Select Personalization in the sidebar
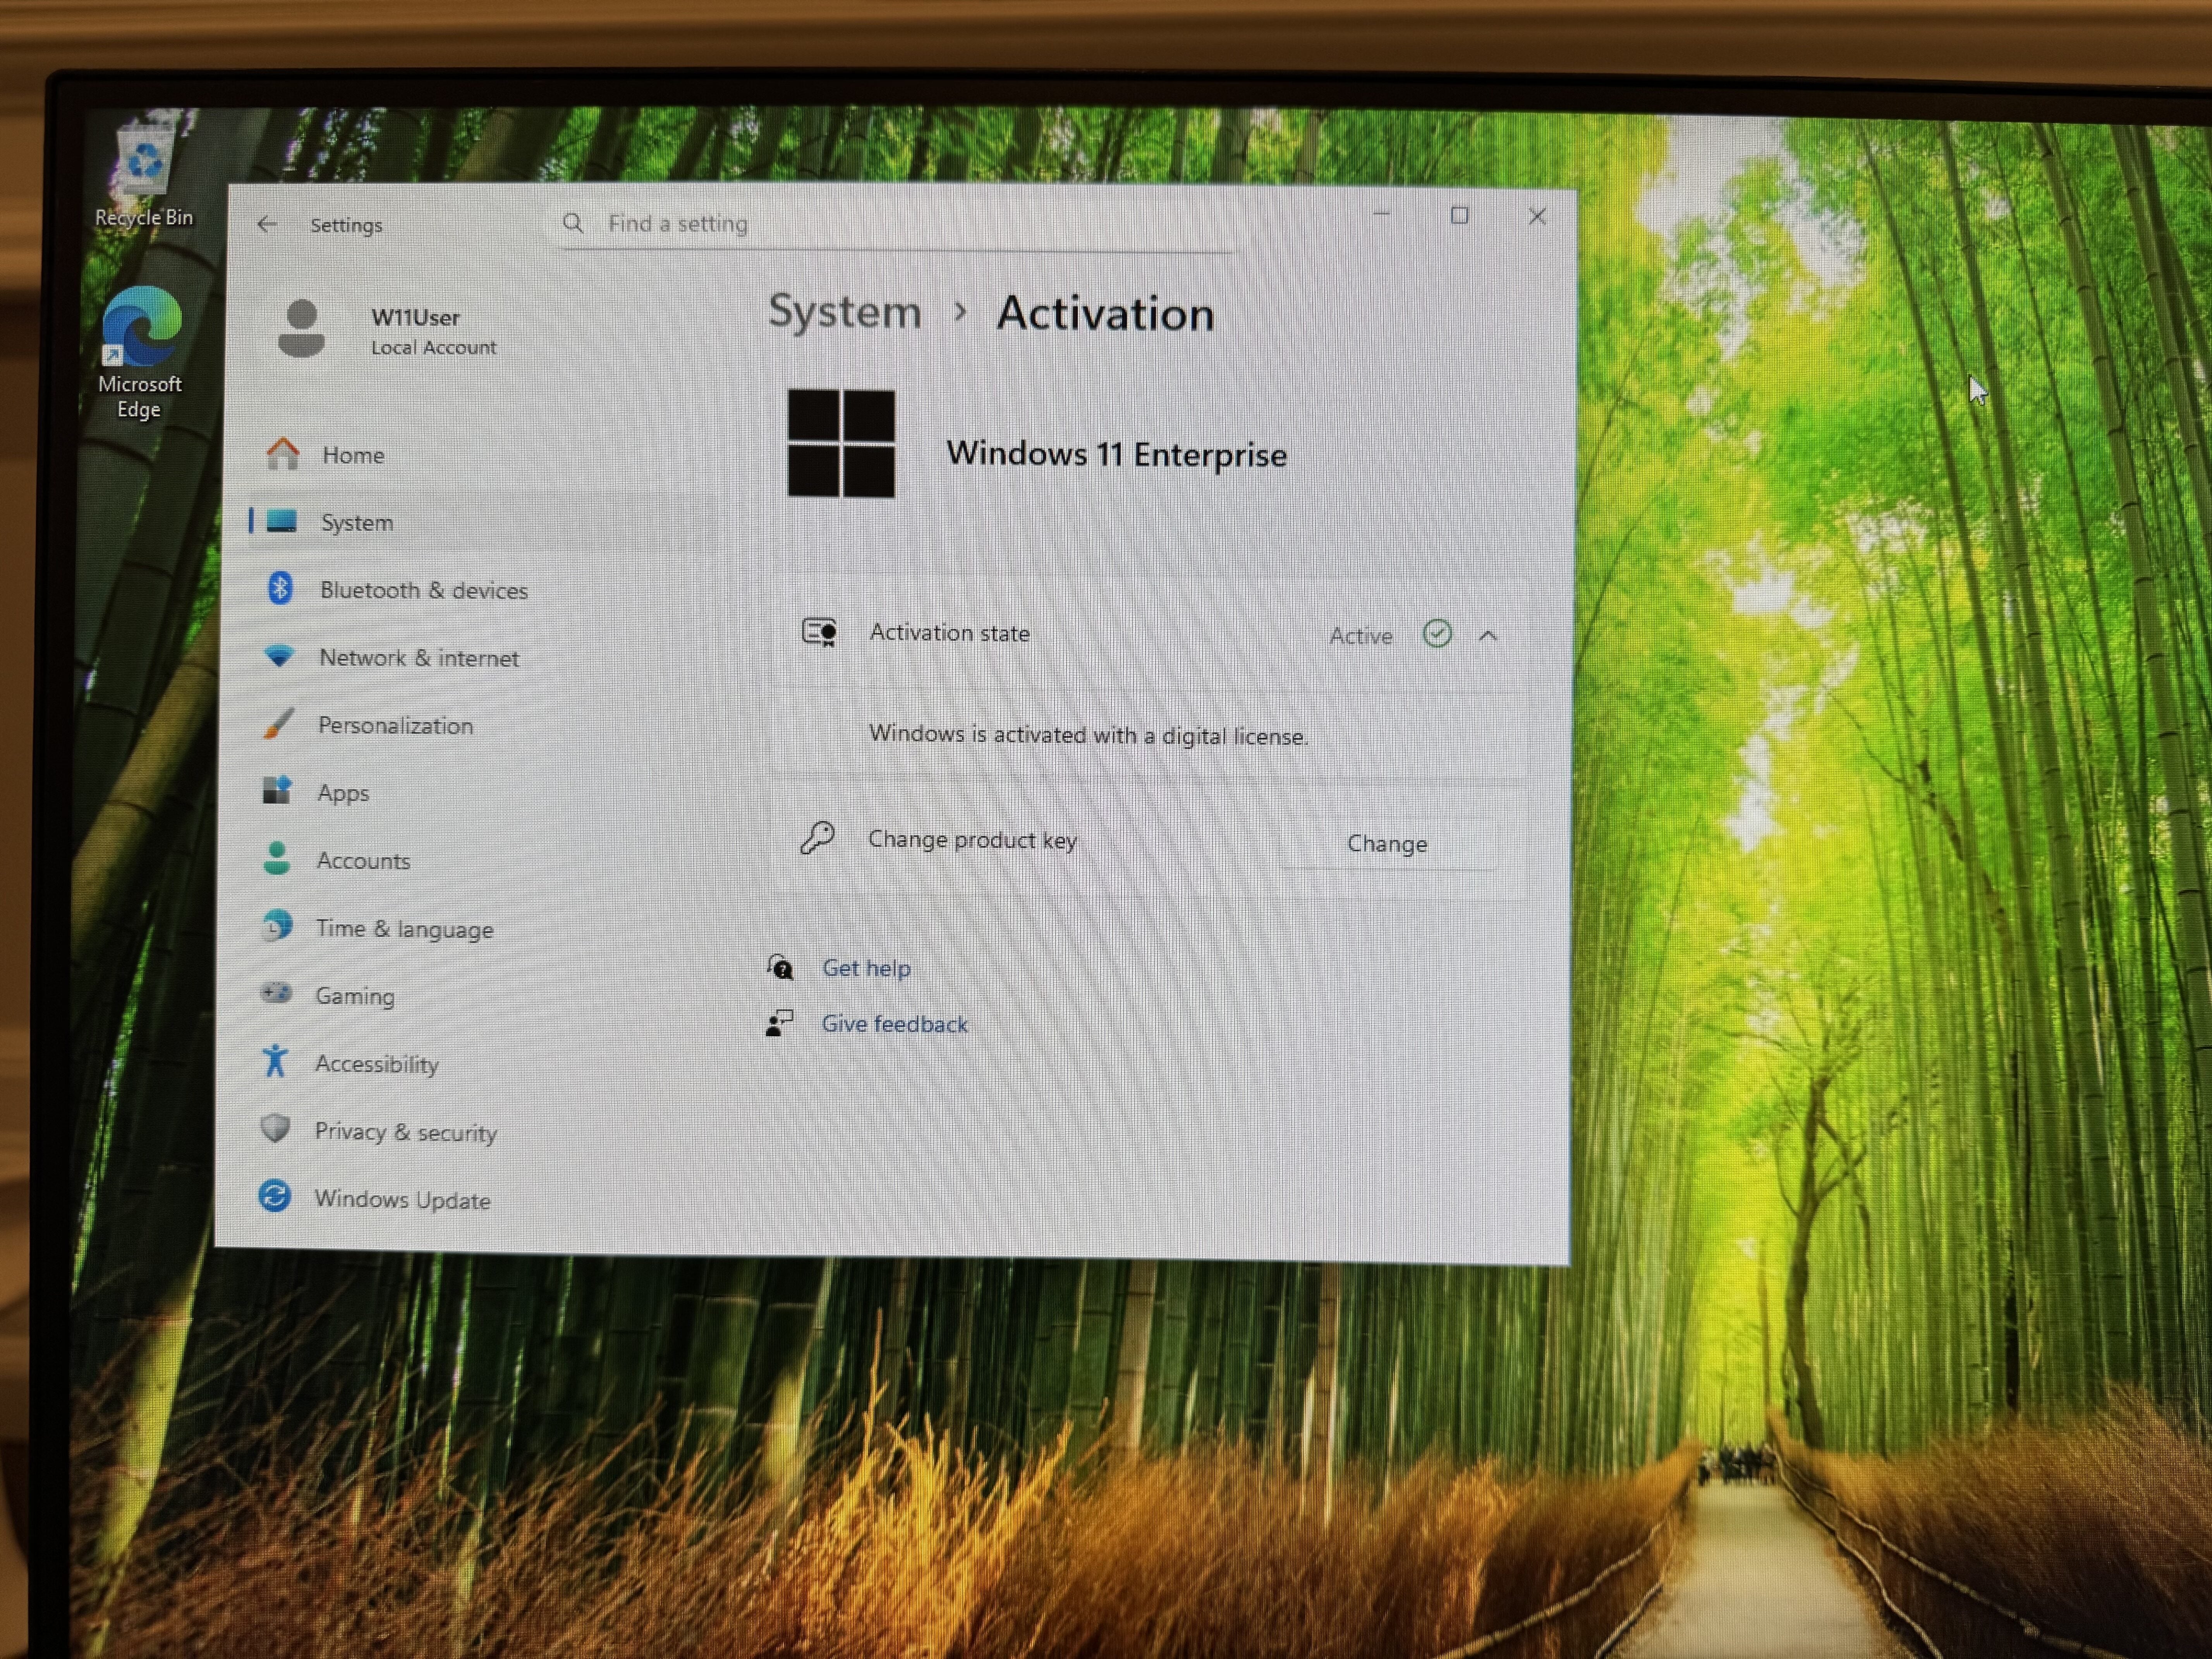Screen dimensions: 2212x1659 [x=395, y=726]
